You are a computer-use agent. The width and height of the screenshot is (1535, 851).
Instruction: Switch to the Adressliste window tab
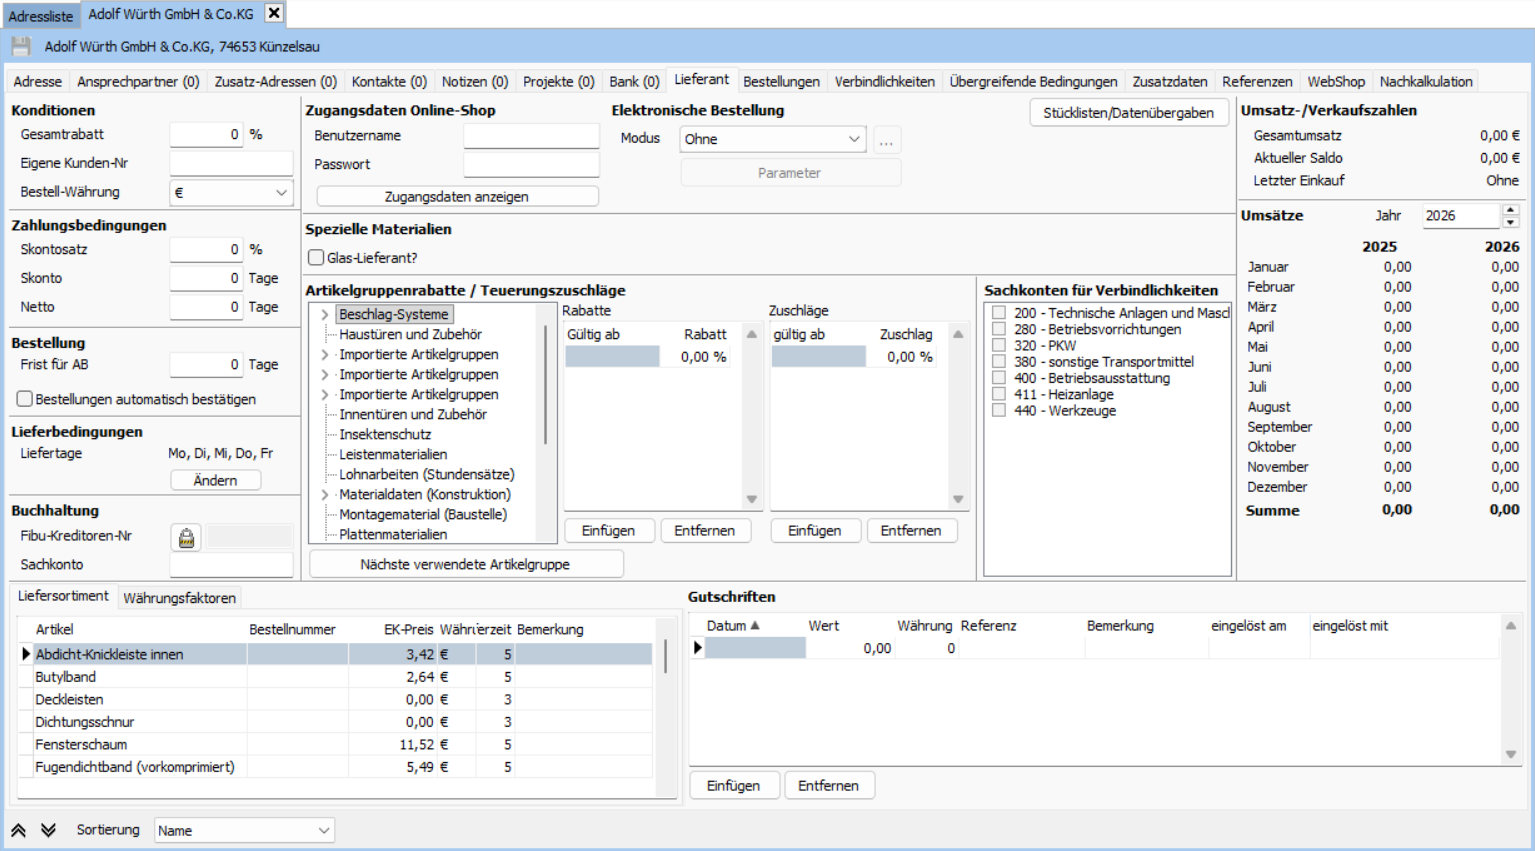pyautogui.click(x=41, y=16)
